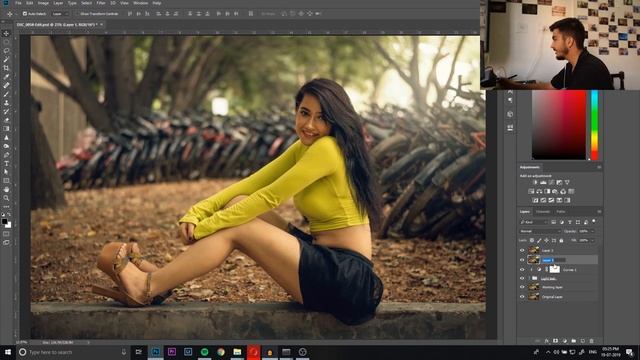Select the Healing Brush tool
The image size is (640, 360).
[x=6, y=85]
